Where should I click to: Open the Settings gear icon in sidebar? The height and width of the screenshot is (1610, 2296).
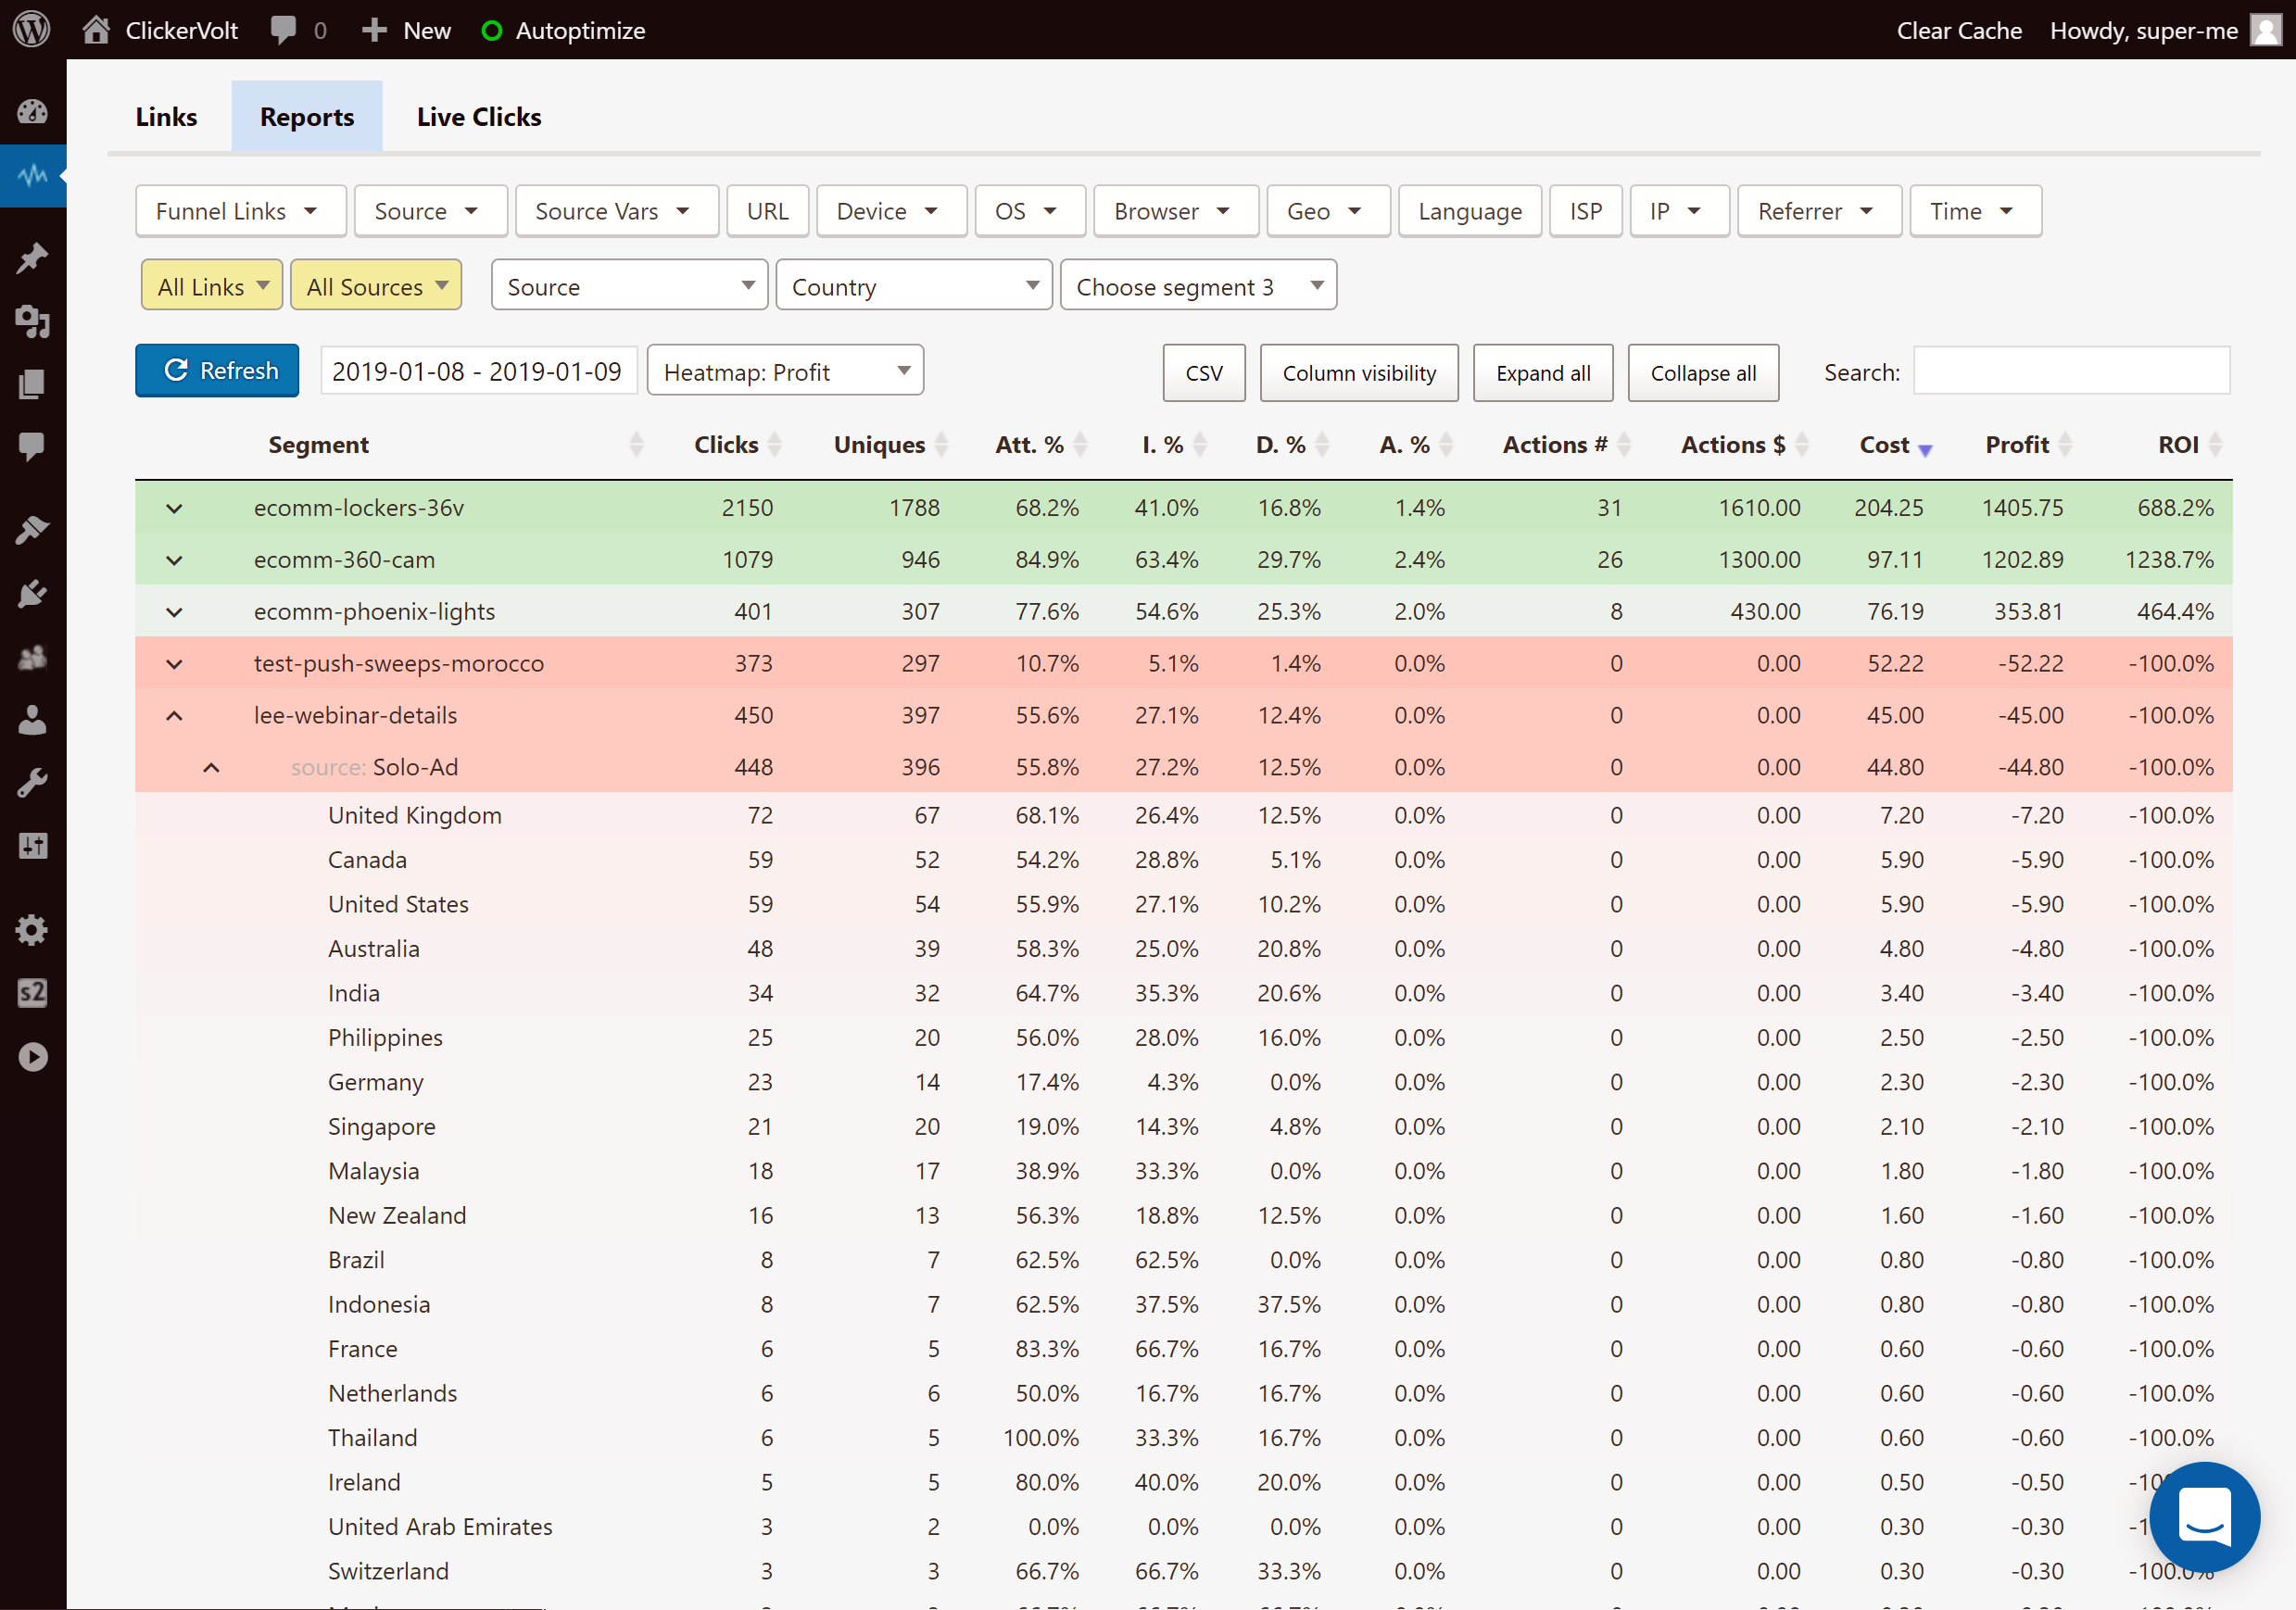point(32,930)
